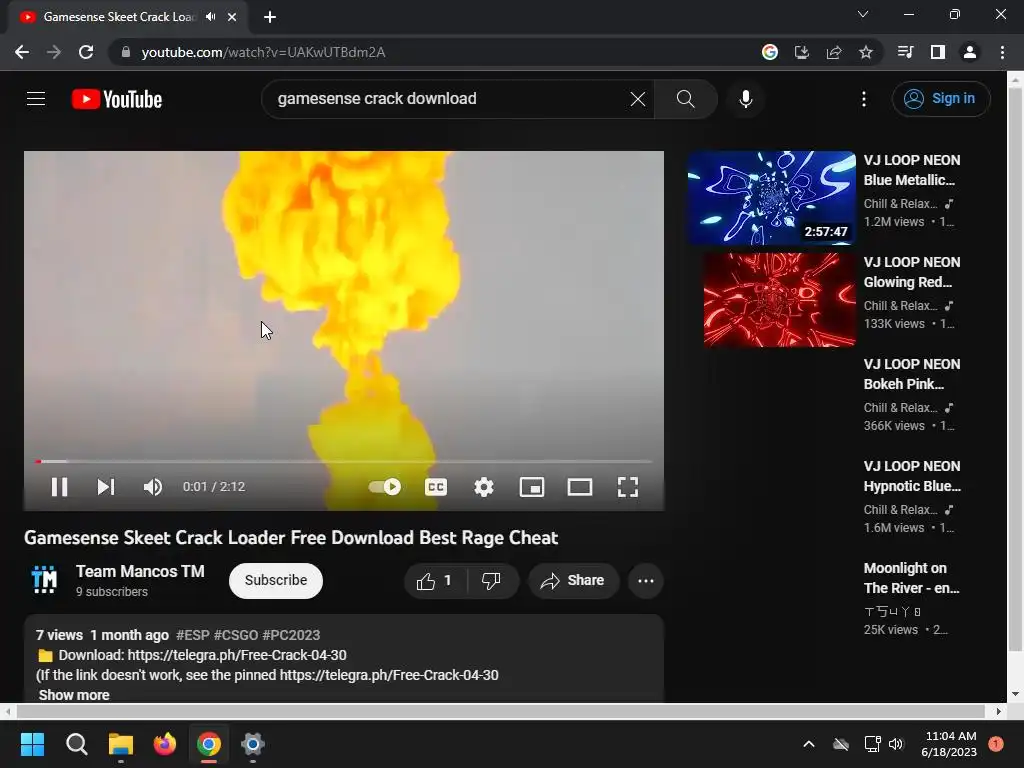1024x768 pixels.
Task: Open Chrome profile icon
Action: click(970, 52)
